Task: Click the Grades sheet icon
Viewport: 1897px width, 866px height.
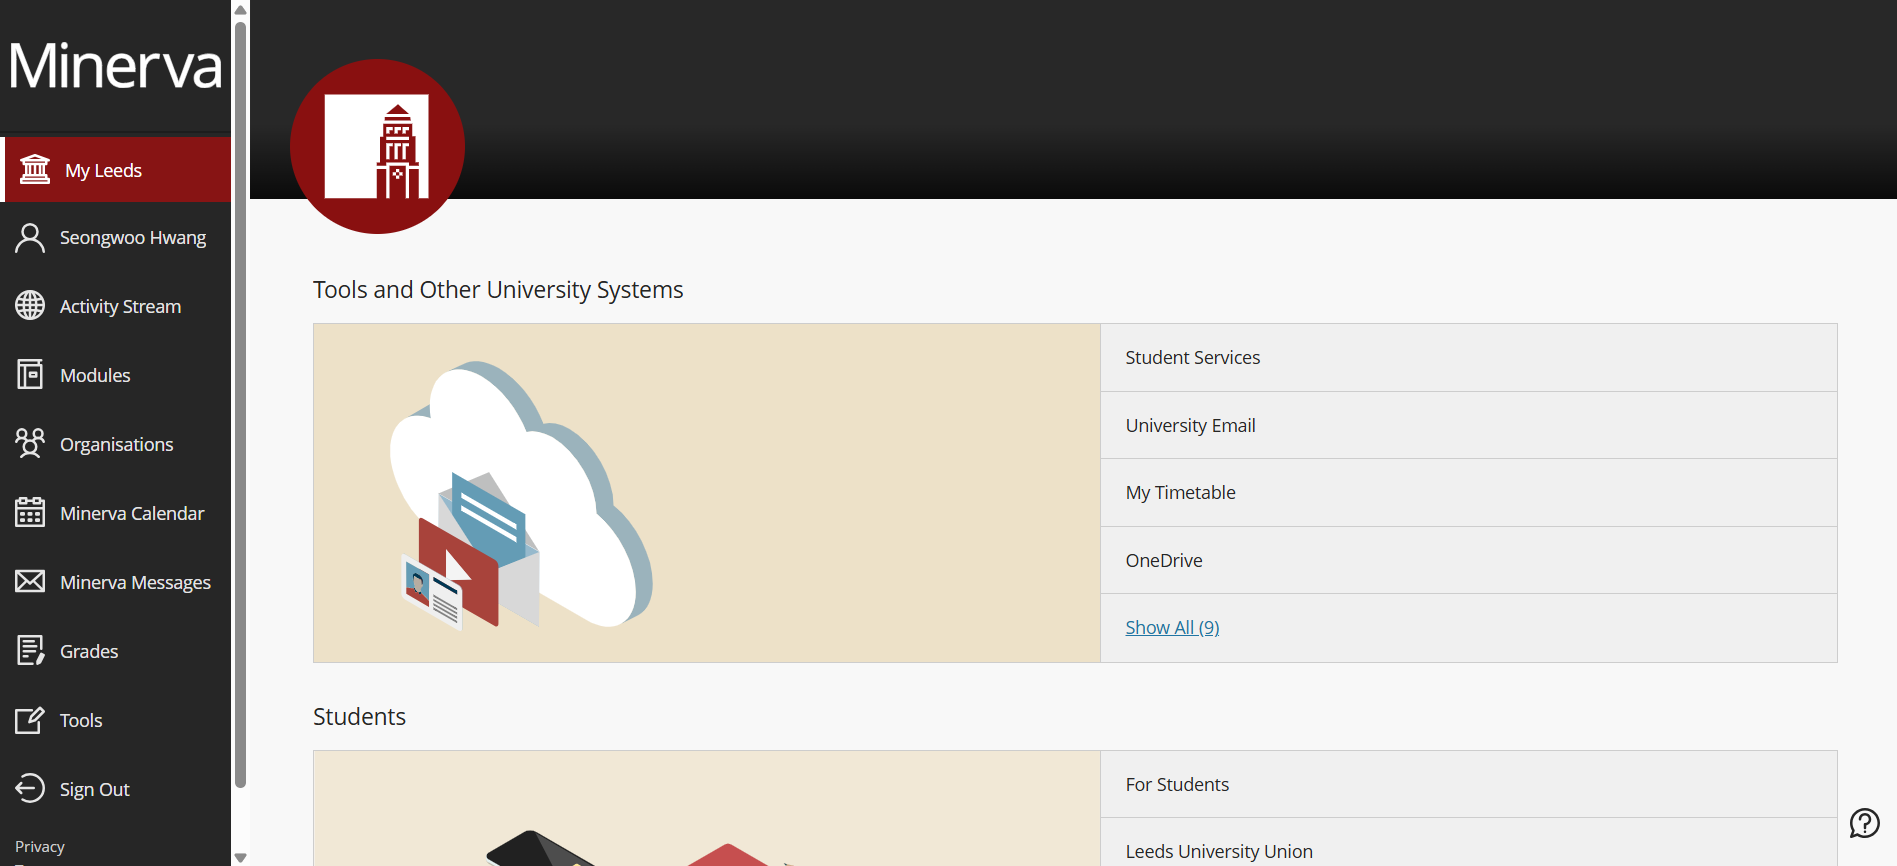Action: point(30,650)
